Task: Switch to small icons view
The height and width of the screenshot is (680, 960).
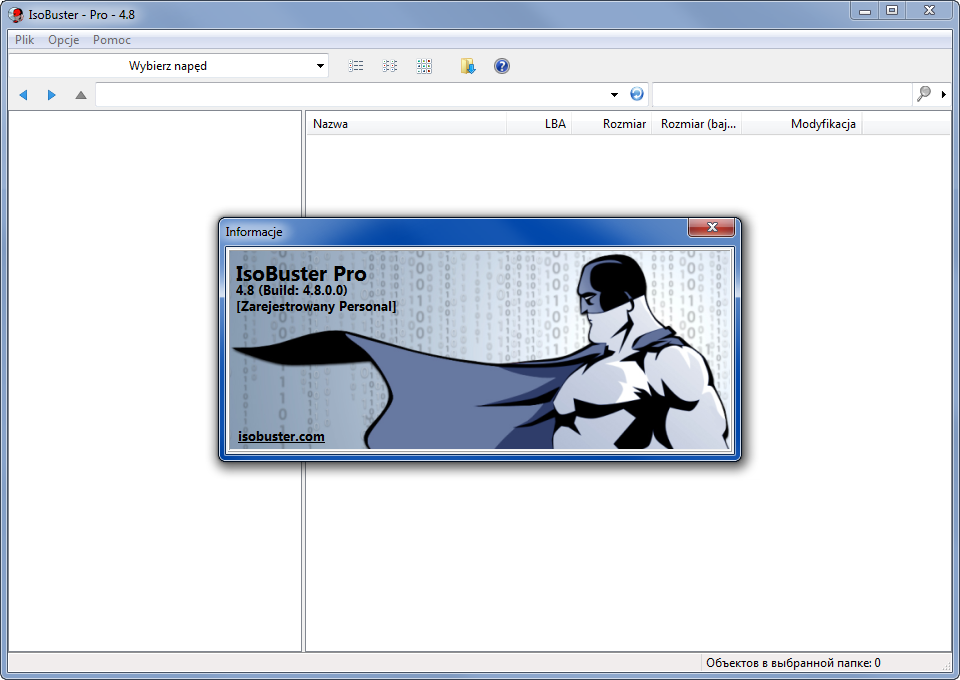Action: [x=389, y=66]
